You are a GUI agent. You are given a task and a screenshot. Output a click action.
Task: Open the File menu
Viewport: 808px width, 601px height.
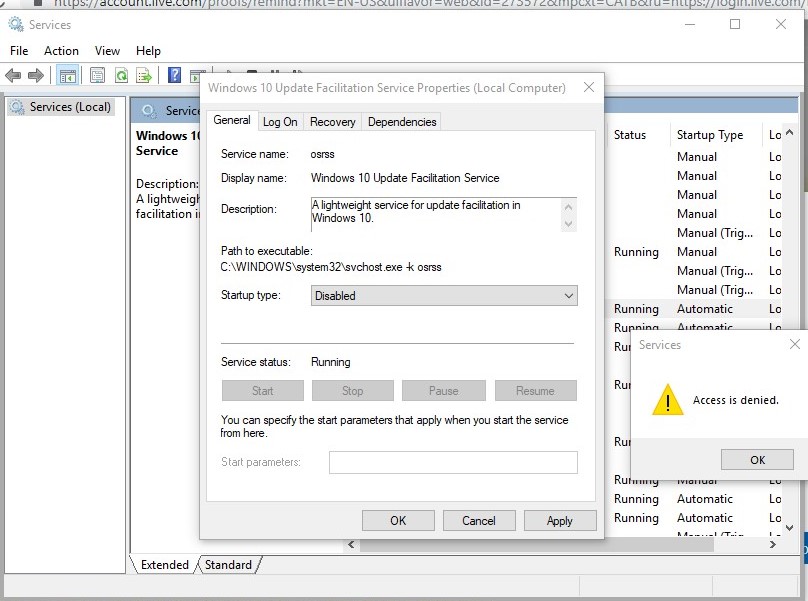pyautogui.click(x=19, y=51)
